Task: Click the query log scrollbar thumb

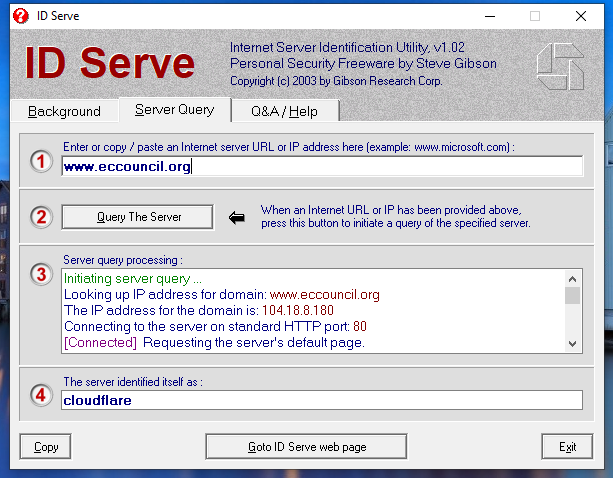Action: pyautogui.click(x=573, y=295)
